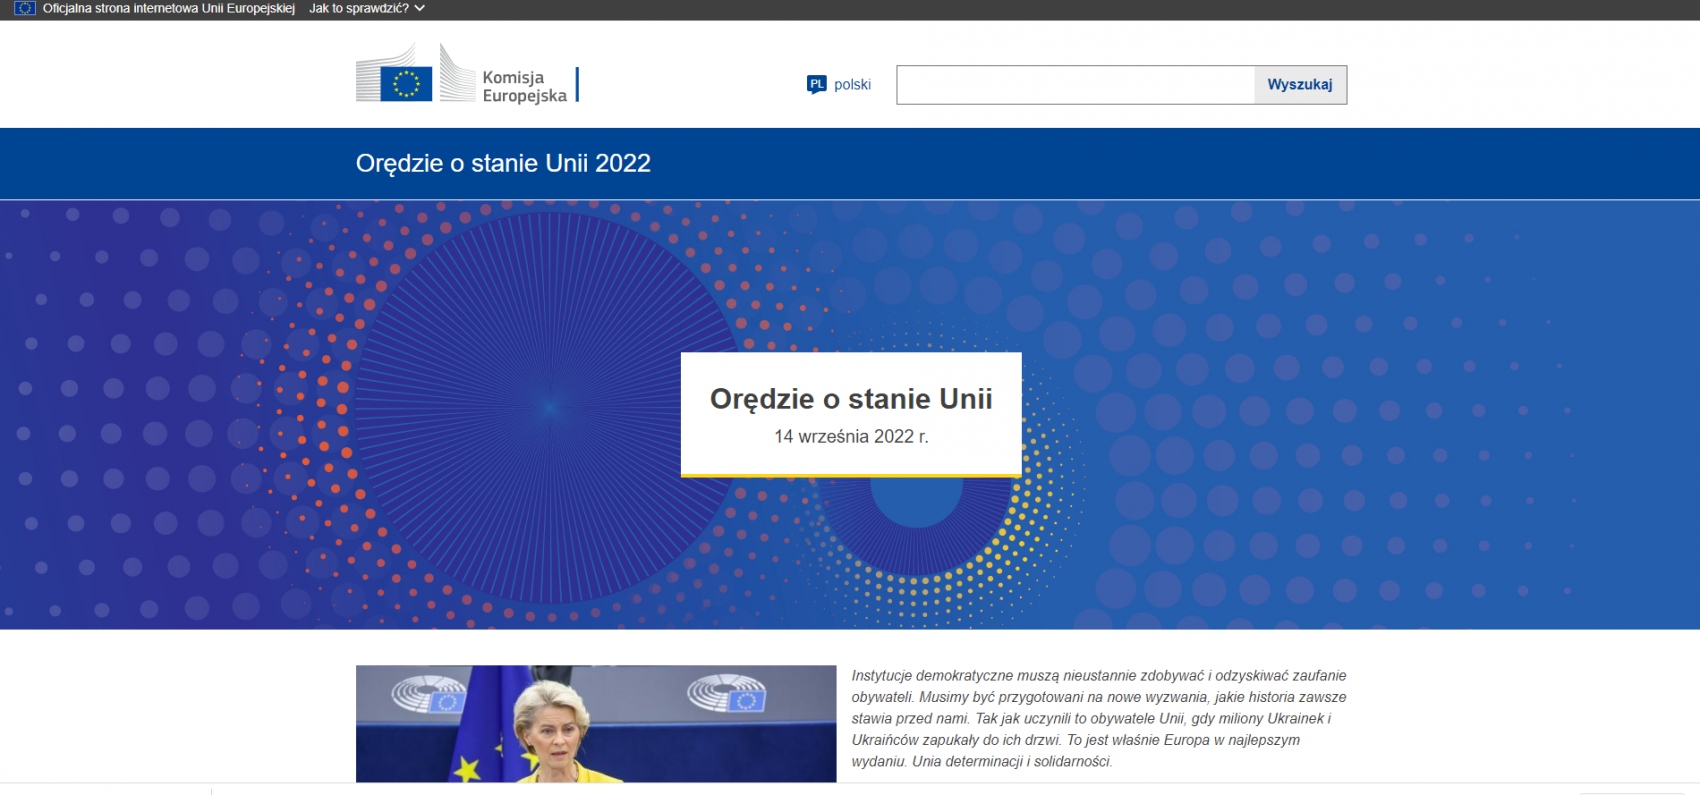Click the quote paragraph starting 'Instytucje demokratyczne'
This screenshot has width=1700, height=795.
click(x=1099, y=719)
